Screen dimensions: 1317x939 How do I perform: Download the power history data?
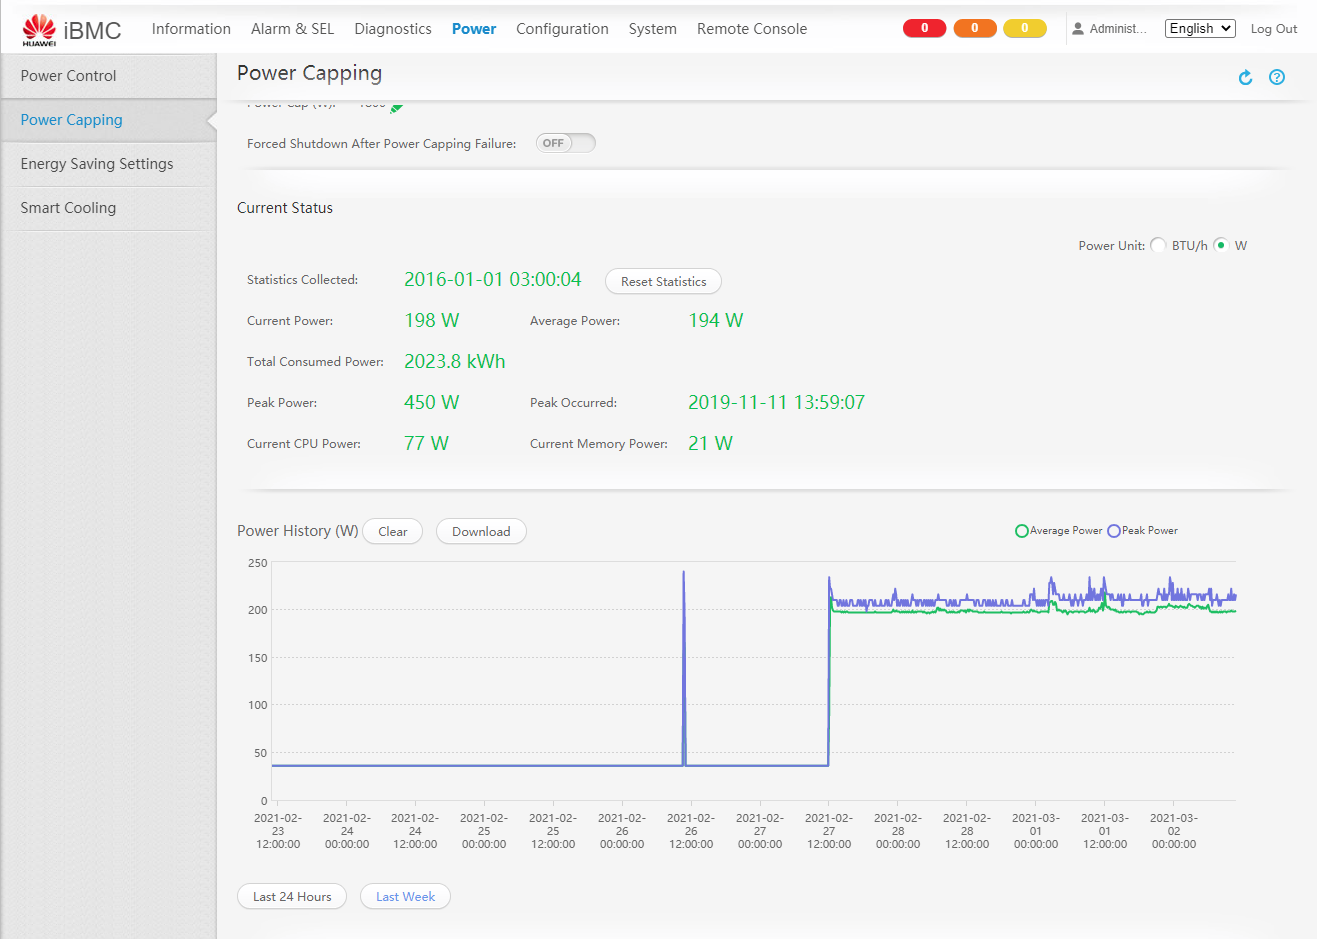click(481, 532)
